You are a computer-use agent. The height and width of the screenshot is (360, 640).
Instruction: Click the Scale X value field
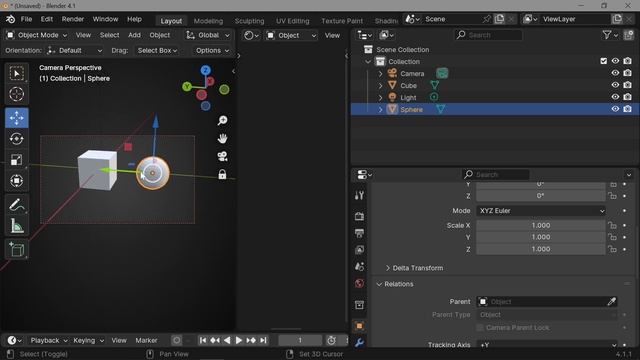click(x=541, y=225)
